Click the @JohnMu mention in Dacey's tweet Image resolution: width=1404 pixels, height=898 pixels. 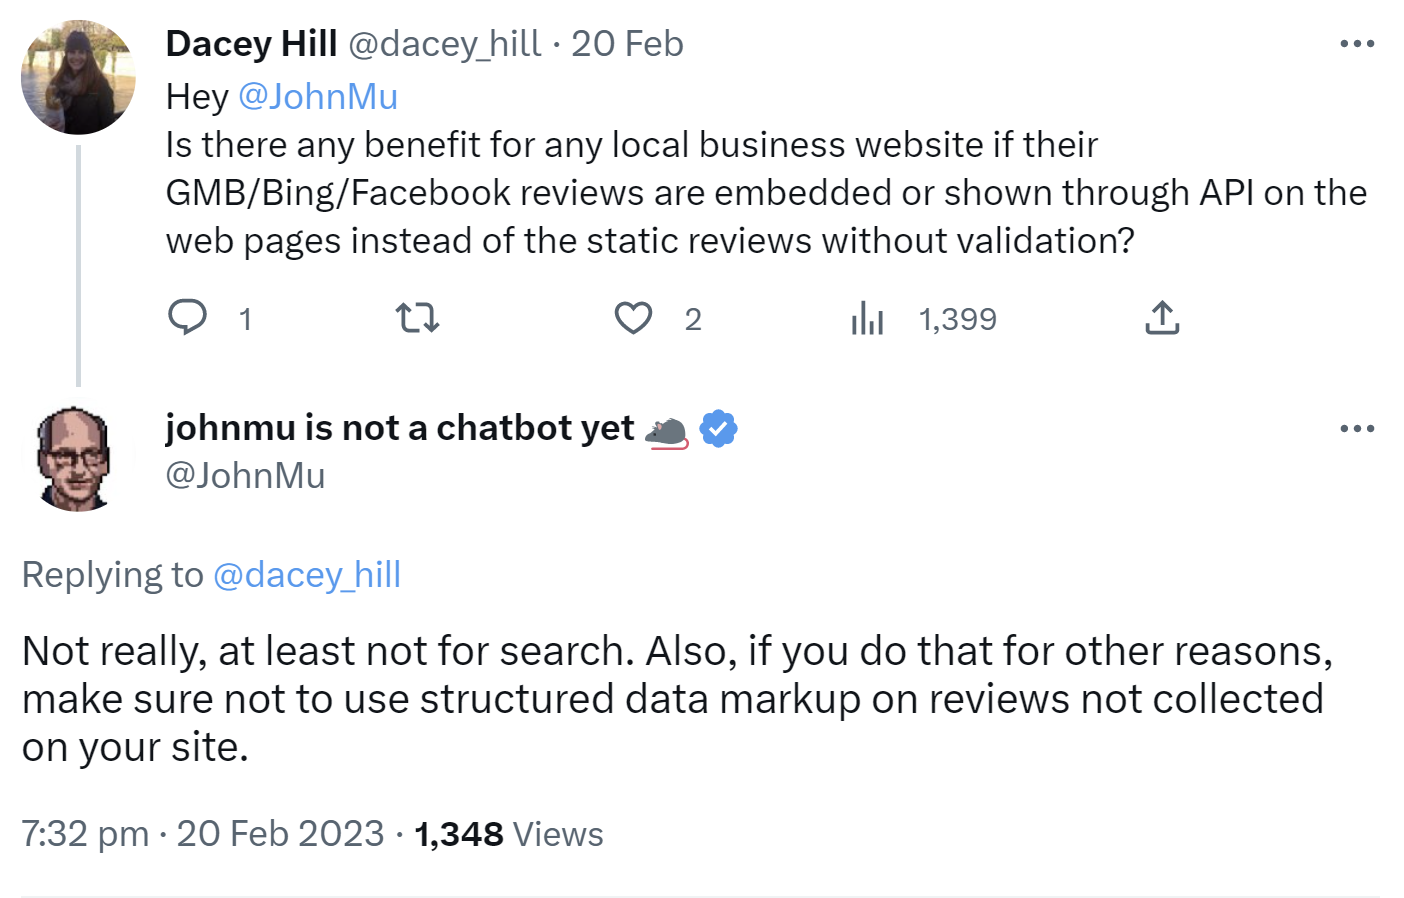click(x=318, y=97)
